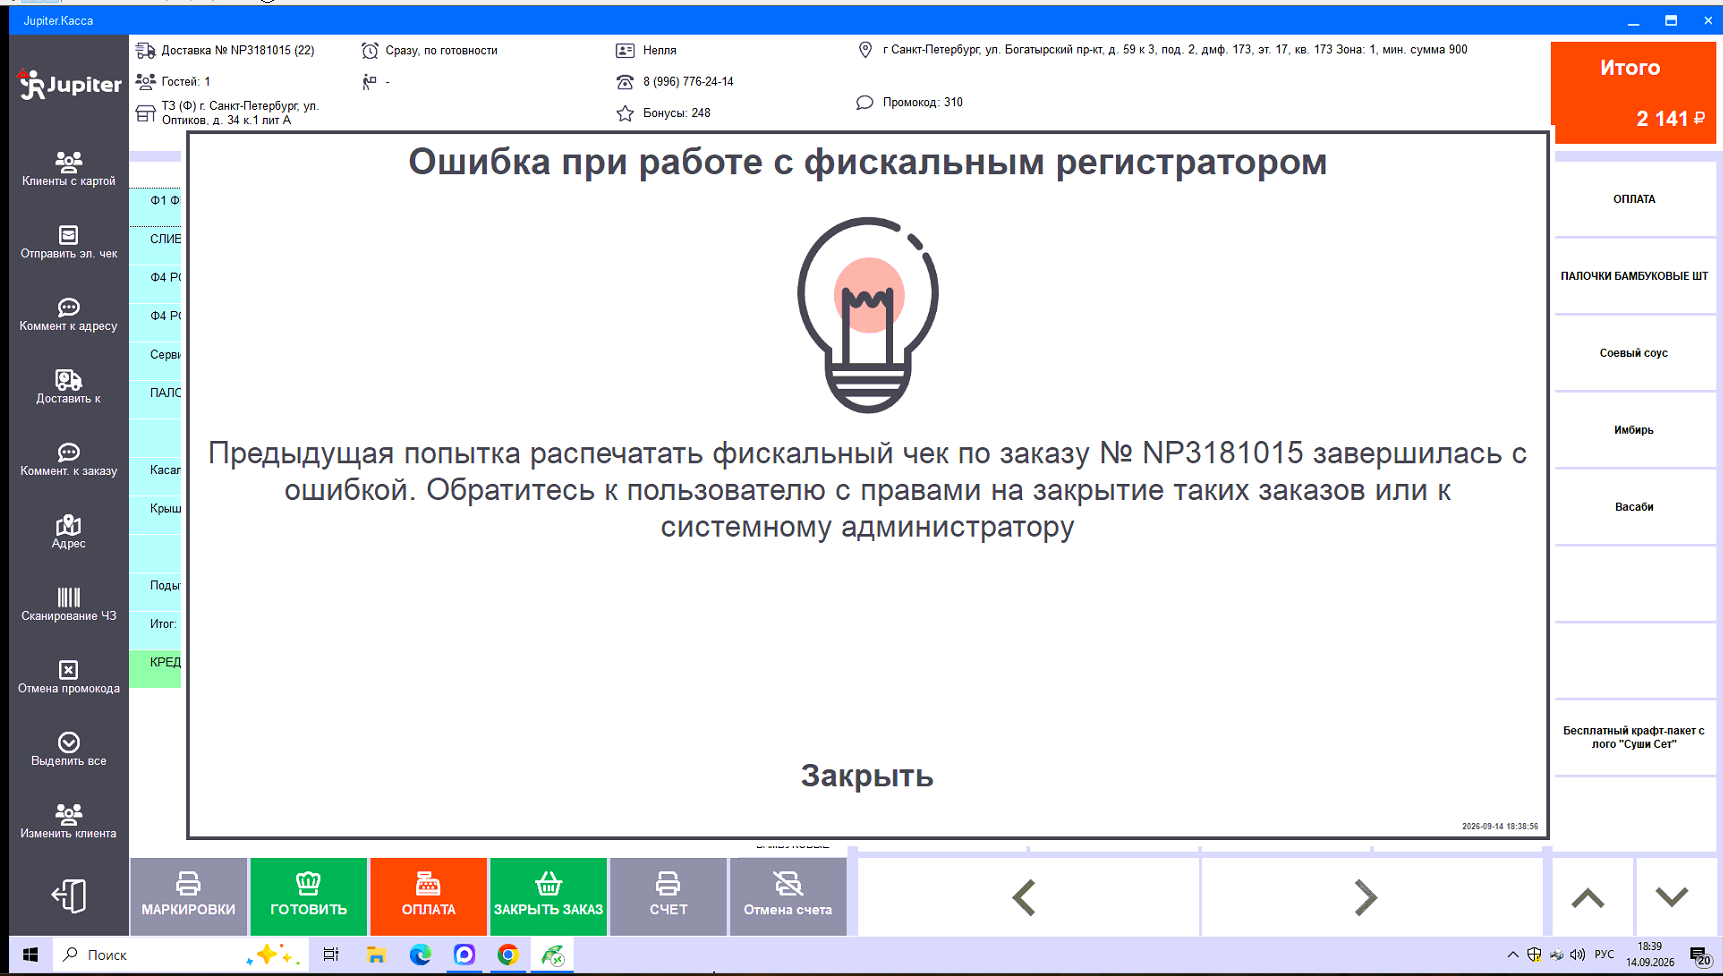This screenshot has width=1723, height=976.
Task: Click the Jupiter logo
Action: click(69, 84)
